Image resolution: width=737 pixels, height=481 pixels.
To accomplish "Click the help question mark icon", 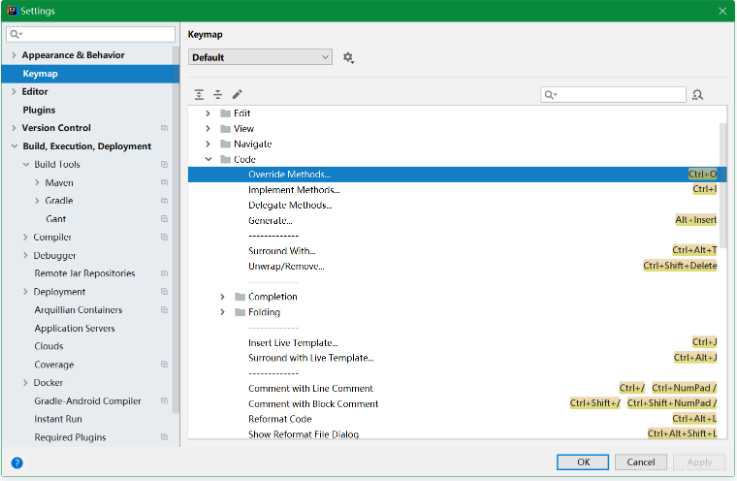I will click(x=17, y=463).
